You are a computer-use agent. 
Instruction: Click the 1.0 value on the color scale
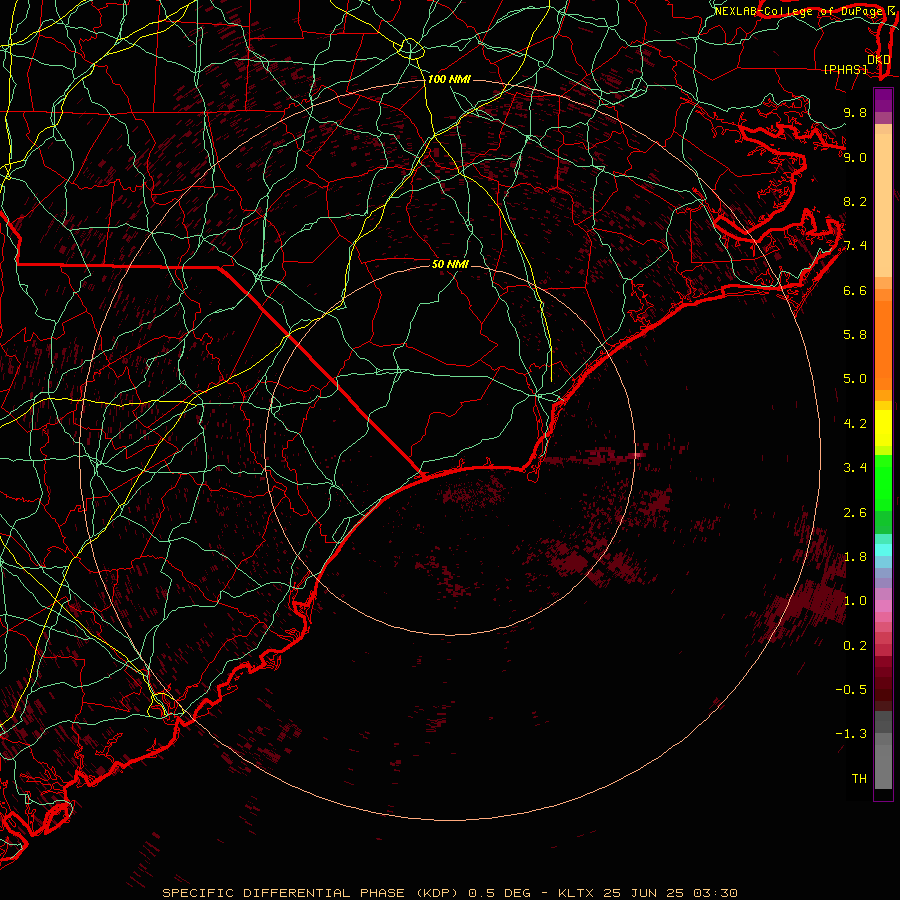[855, 601]
